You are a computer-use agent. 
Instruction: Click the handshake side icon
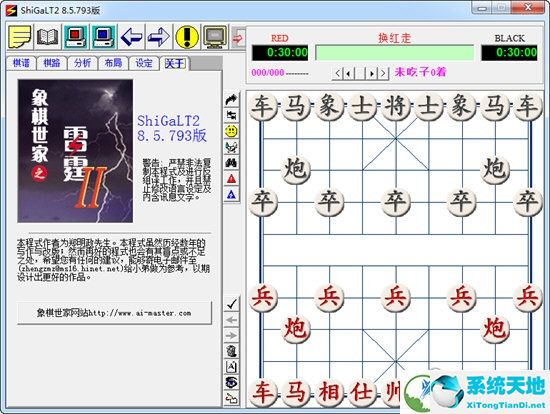pyautogui.click(x=232, y=147)
